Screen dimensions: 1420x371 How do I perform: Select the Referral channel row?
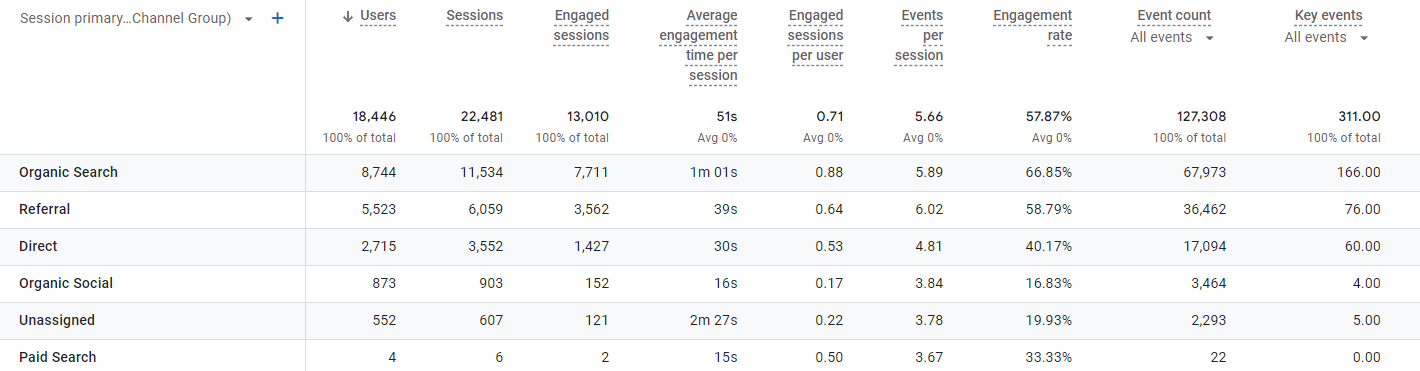(x=710, y=210)
